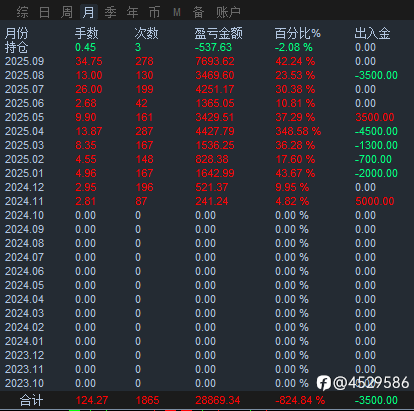Click the -537.63 holding profit value
The width and height of the screenshot is (414, 411).
click(213, 47)
